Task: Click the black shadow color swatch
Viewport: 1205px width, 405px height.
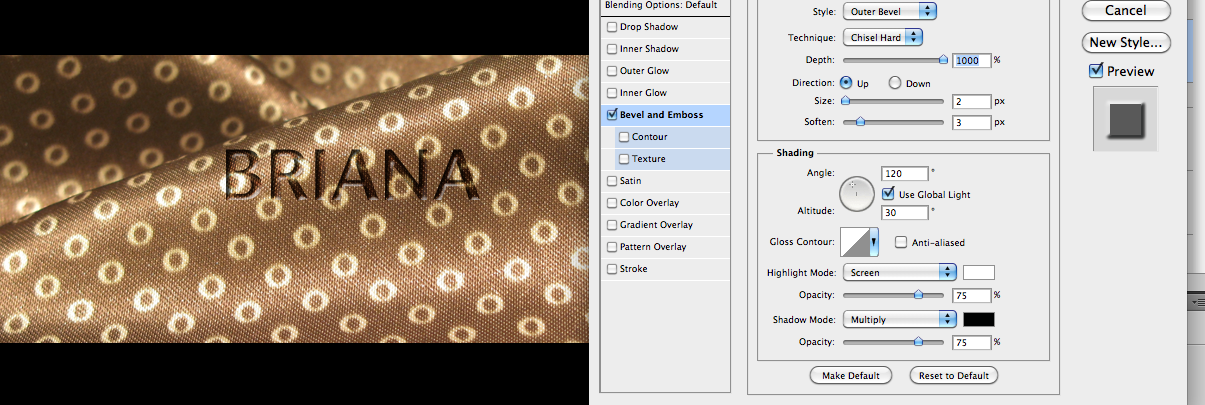Action: pos(978,320)
